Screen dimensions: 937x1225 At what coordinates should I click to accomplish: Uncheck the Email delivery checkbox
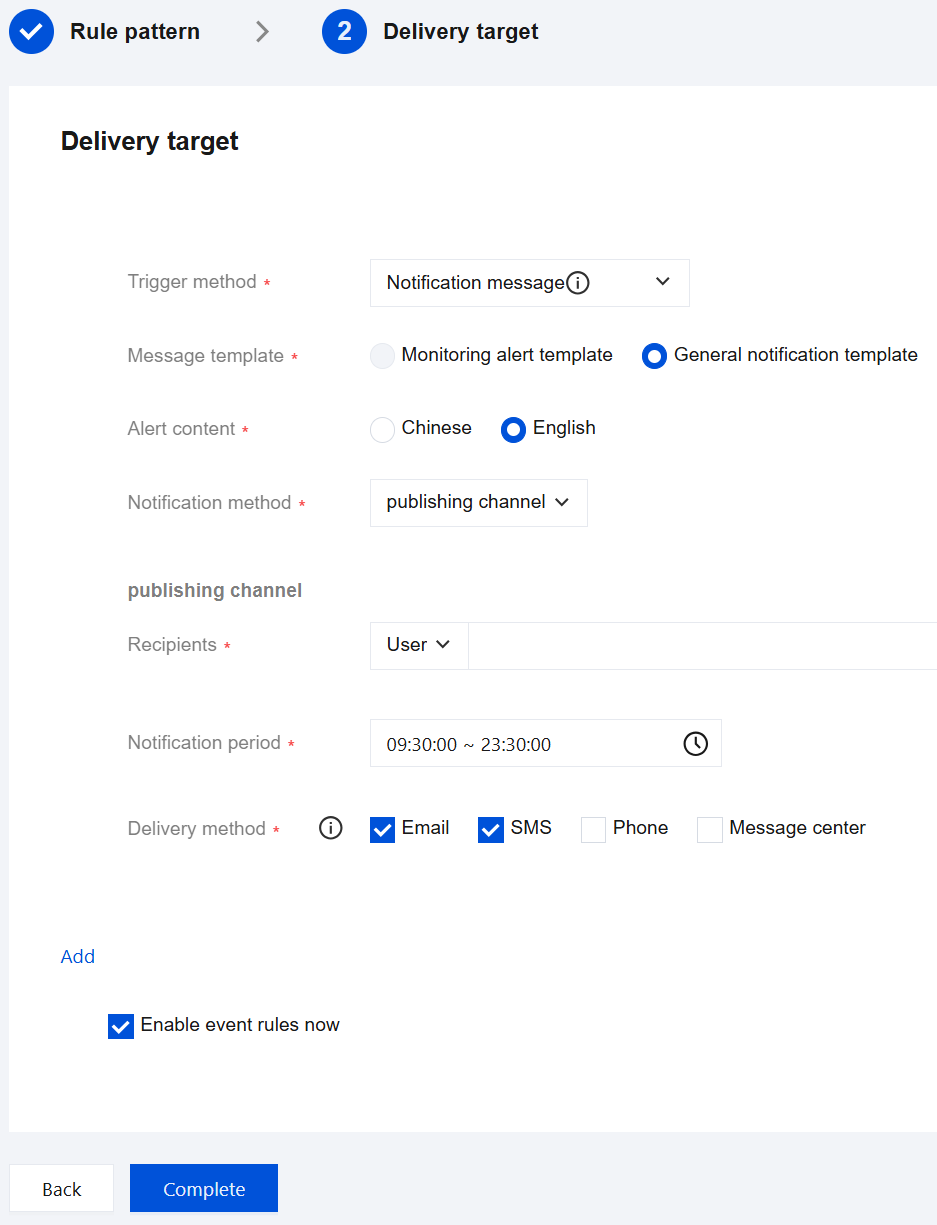[382, 829]
